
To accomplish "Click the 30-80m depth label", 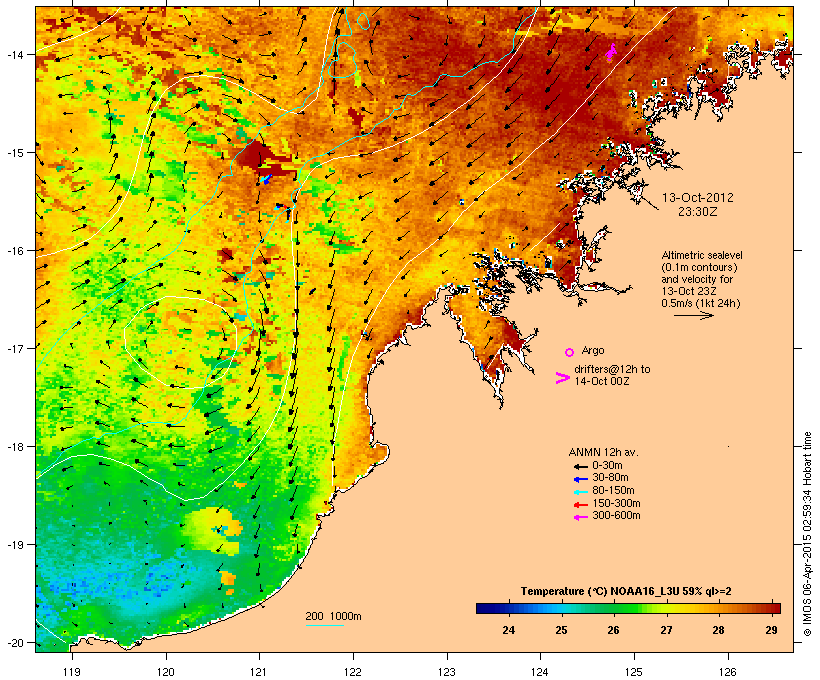I will [610, 478].
